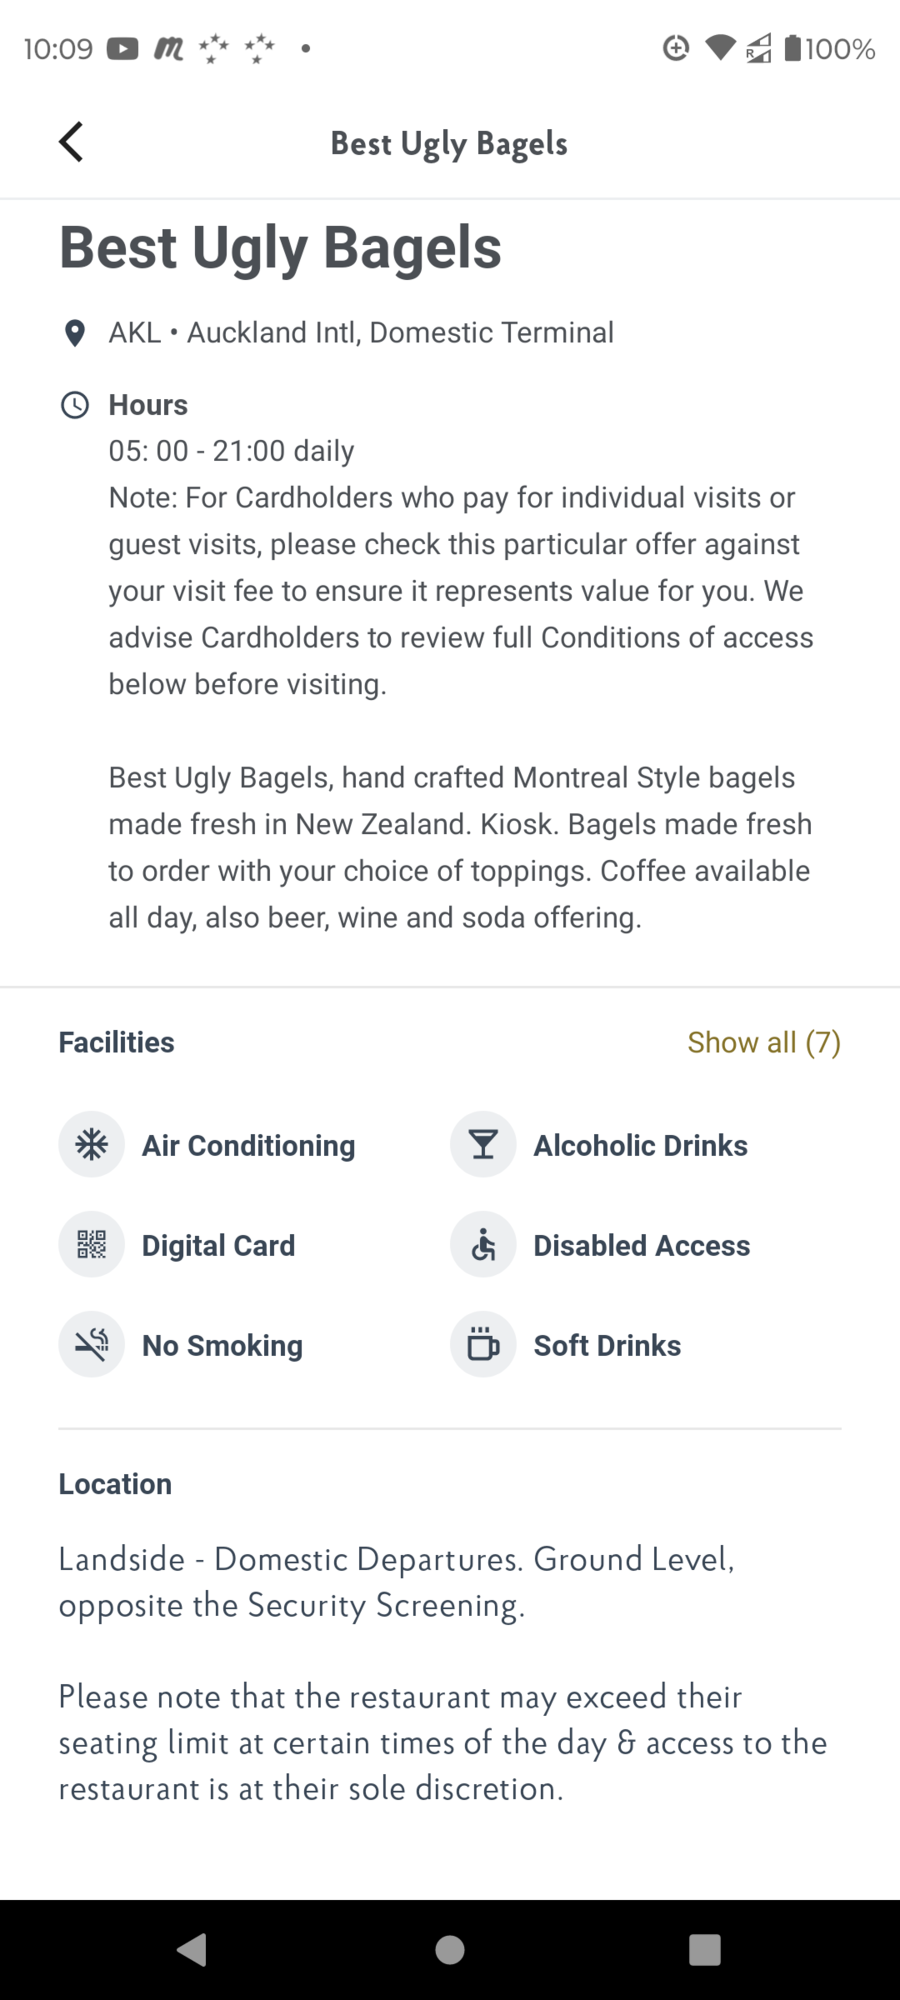Select the Alcoholic Drinks cocktail icon
The width and height of the screenshot is (900, 2000).
[x=483, y=1145]
